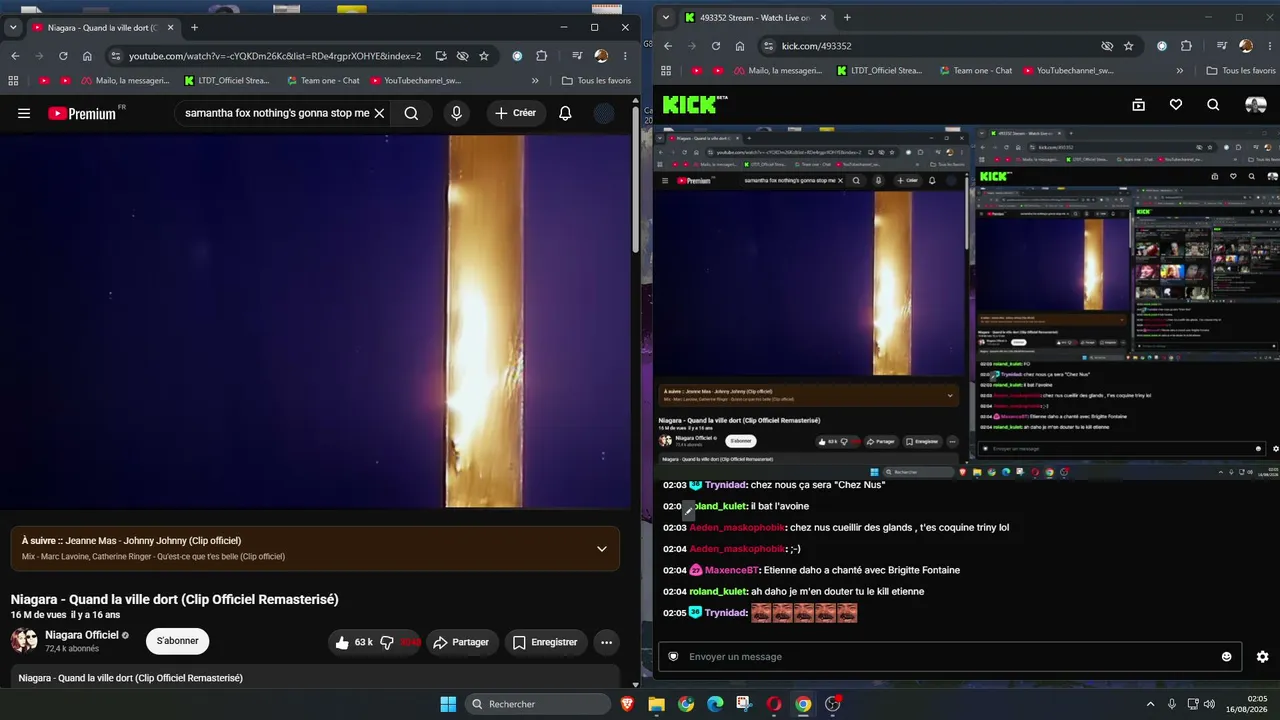
Task: Open tab search dropdown in YouTube window
Action: click(x=13, y=27)
